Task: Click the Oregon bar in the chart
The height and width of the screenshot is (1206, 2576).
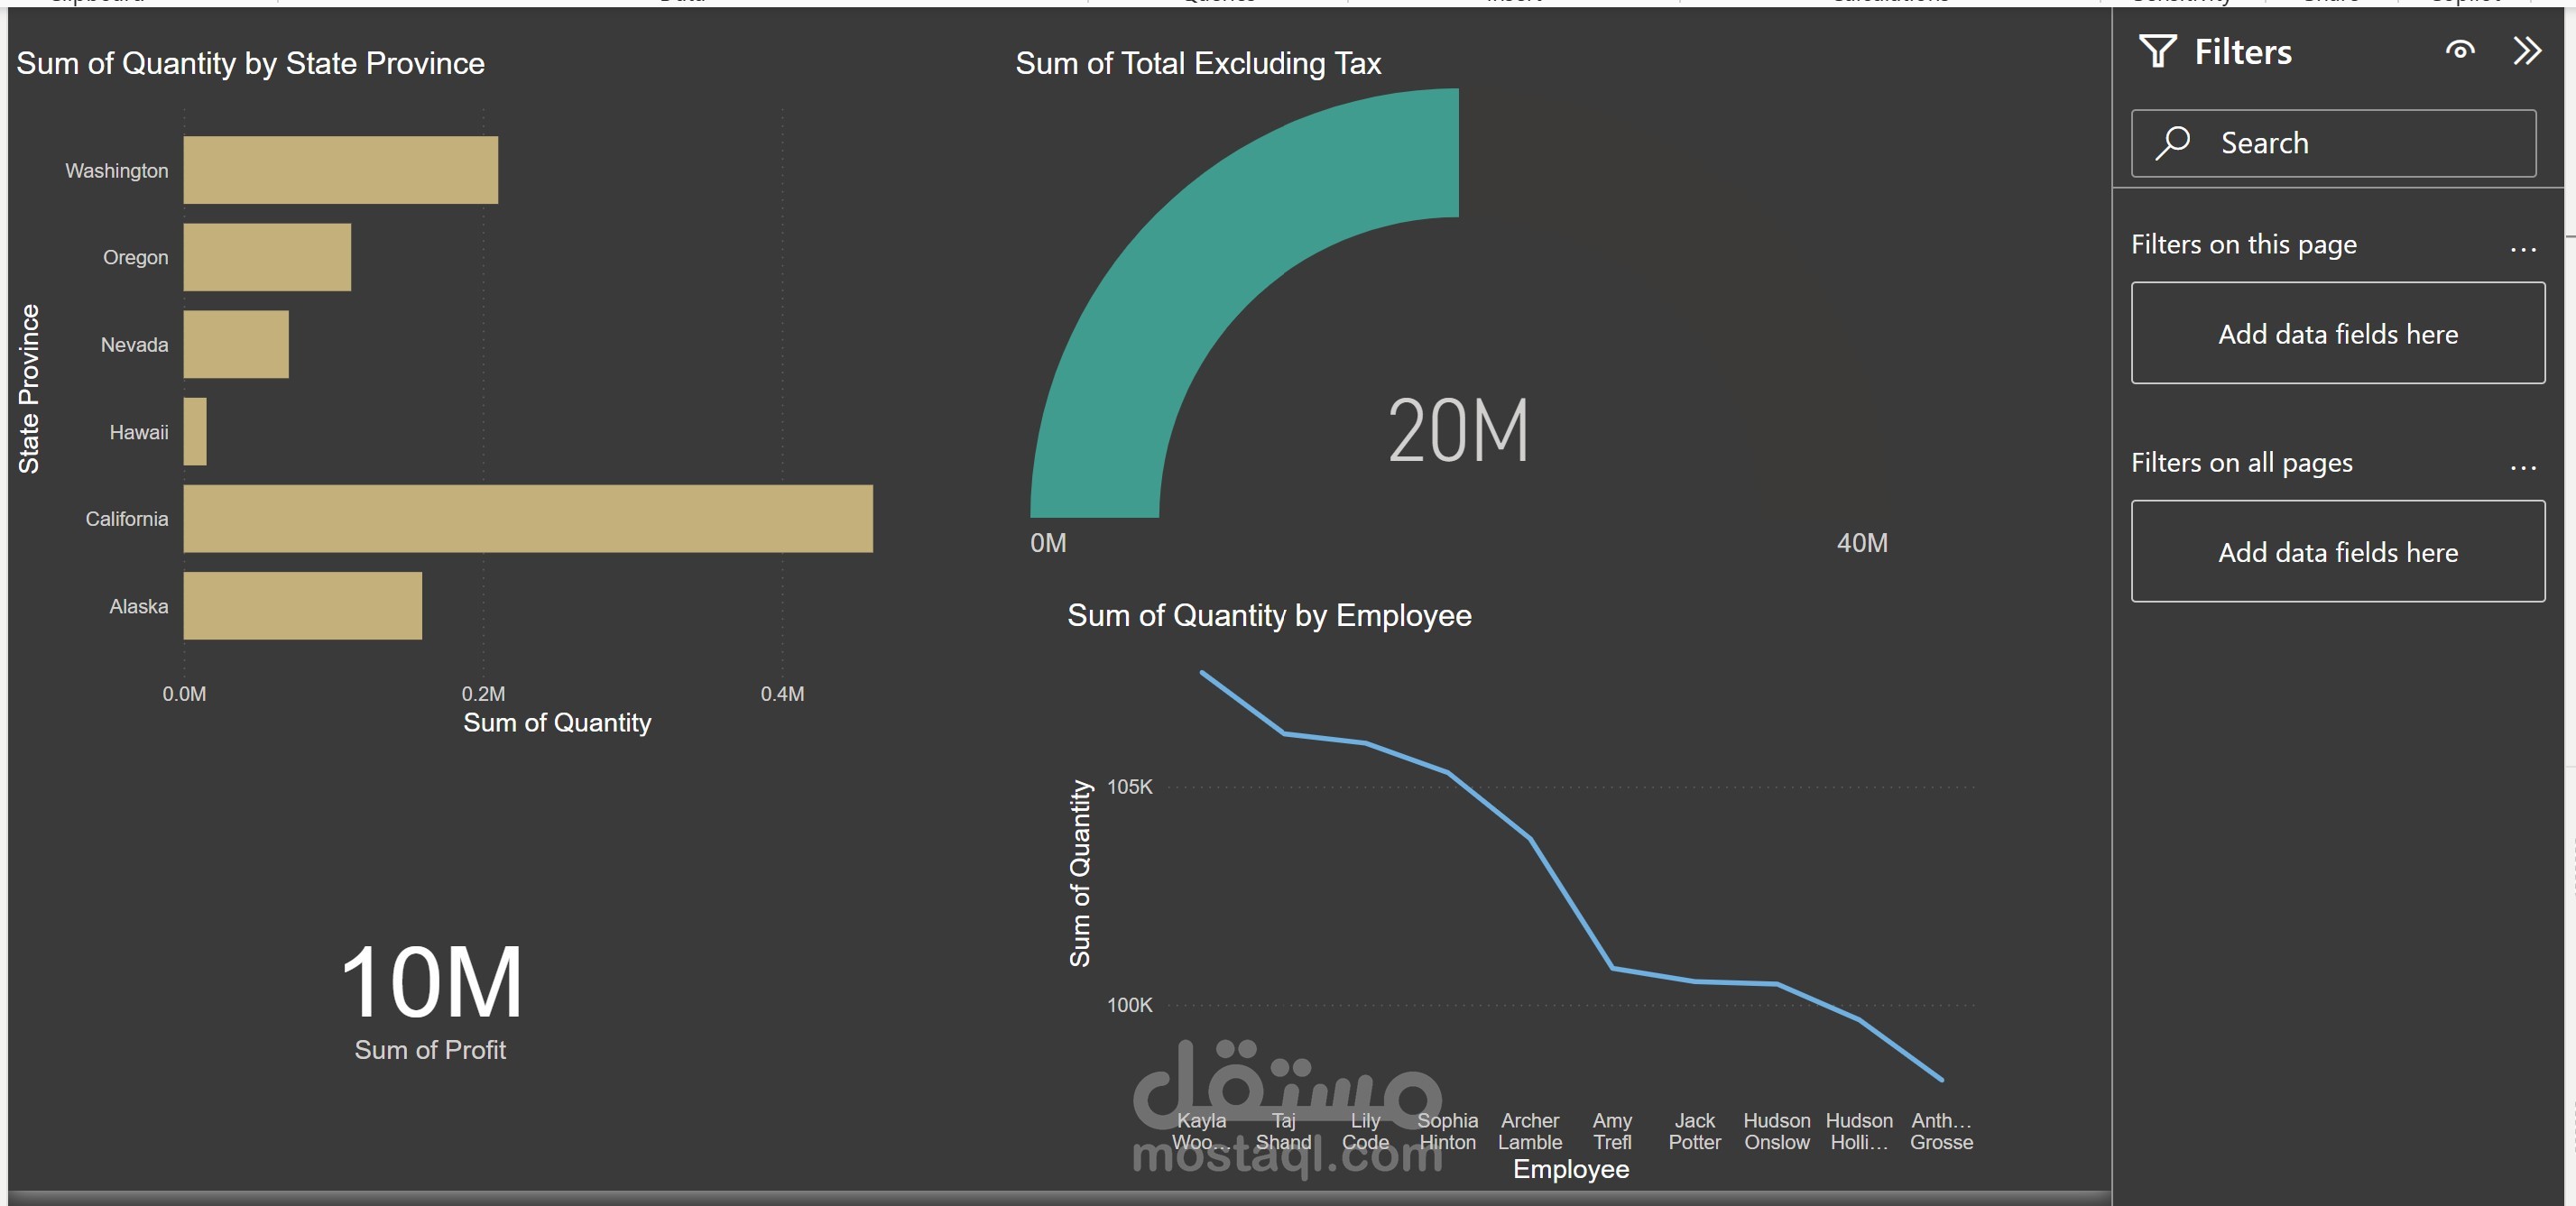Action: [x=267, y=257]
